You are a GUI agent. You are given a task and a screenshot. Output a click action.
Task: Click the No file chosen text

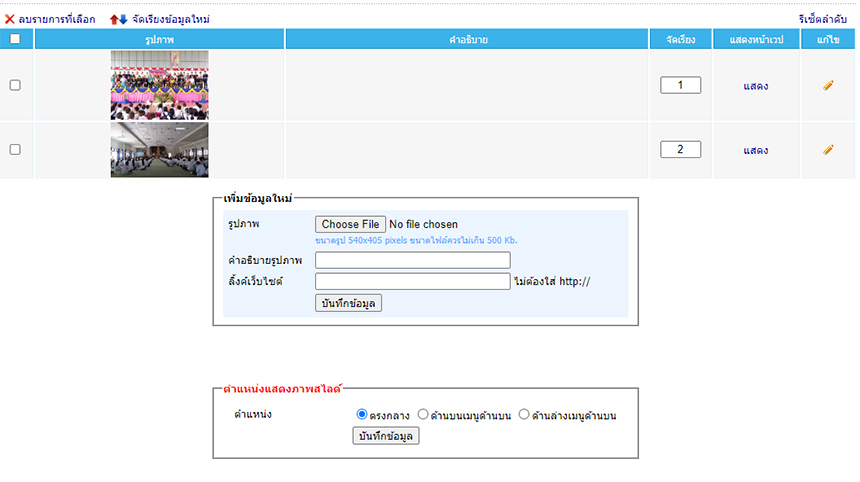coord(423,224)
